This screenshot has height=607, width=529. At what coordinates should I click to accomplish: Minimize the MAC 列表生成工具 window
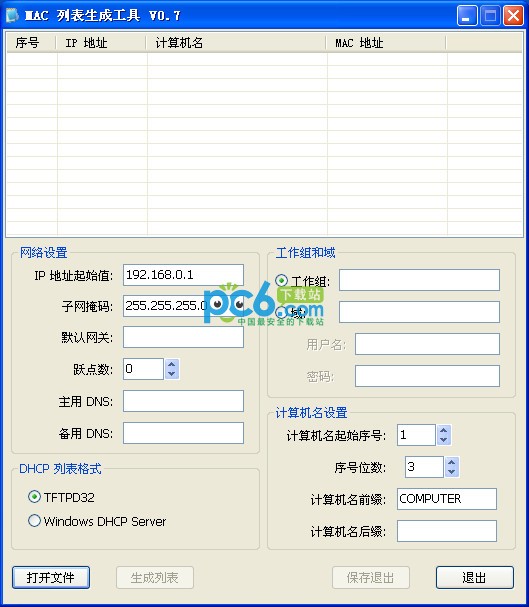[467, 15]
